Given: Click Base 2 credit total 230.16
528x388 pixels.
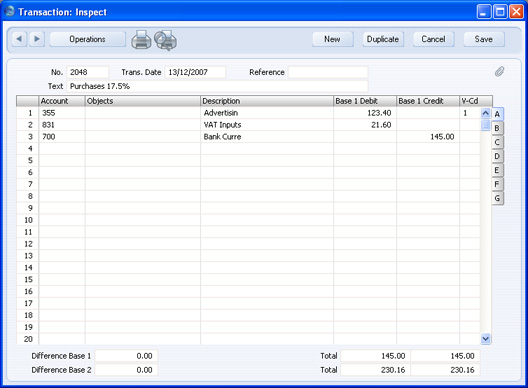Looking at the screenshot, I should point(445,370).
